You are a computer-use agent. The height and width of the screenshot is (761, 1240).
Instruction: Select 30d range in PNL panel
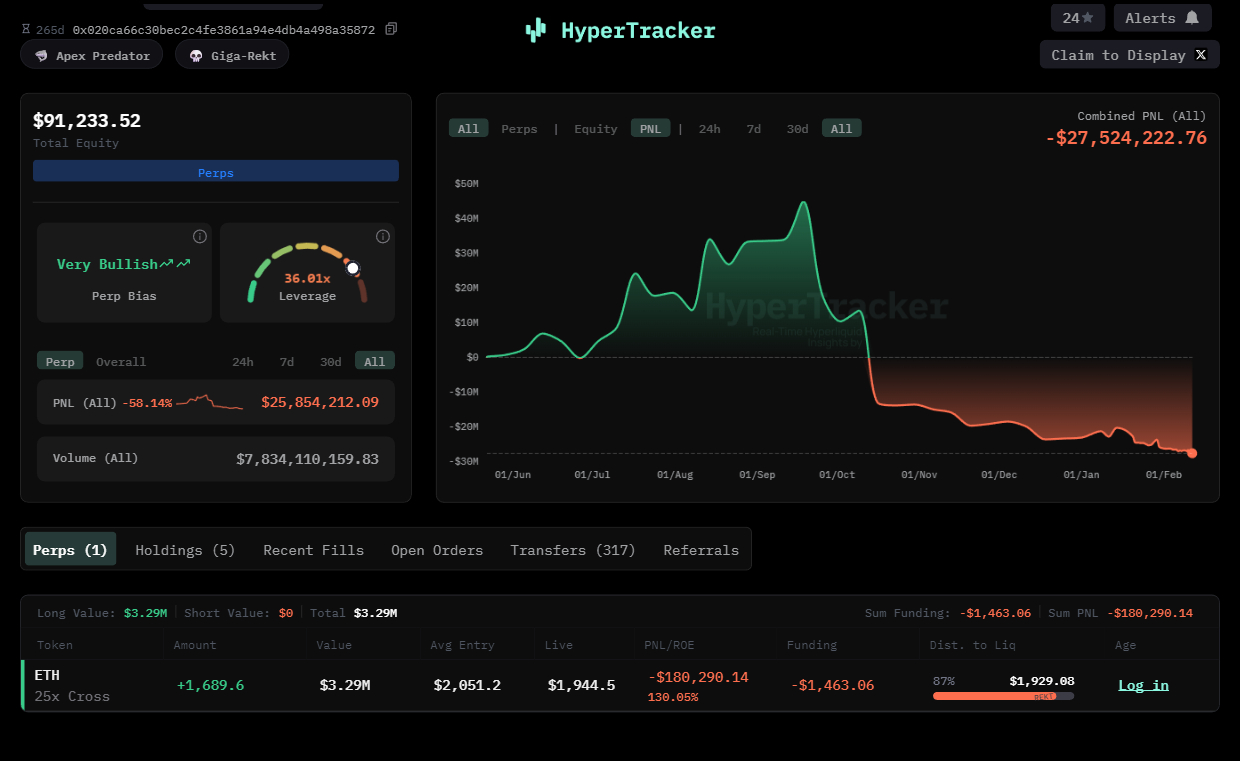point(330,362)
